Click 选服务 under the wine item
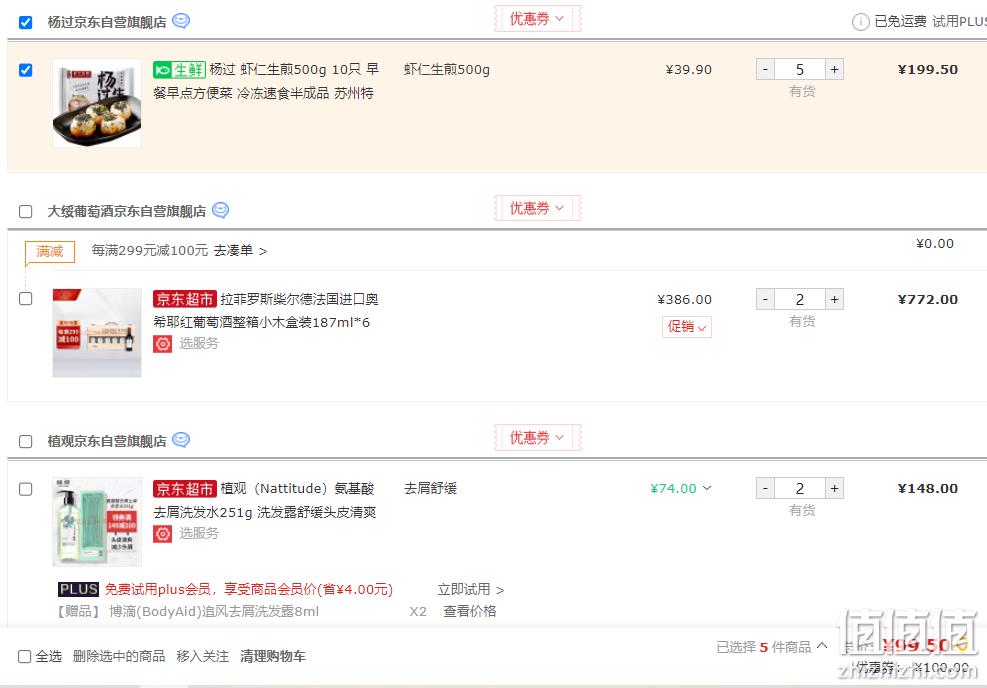This screenshot has width=987, height=688. (x=199, y=343)
